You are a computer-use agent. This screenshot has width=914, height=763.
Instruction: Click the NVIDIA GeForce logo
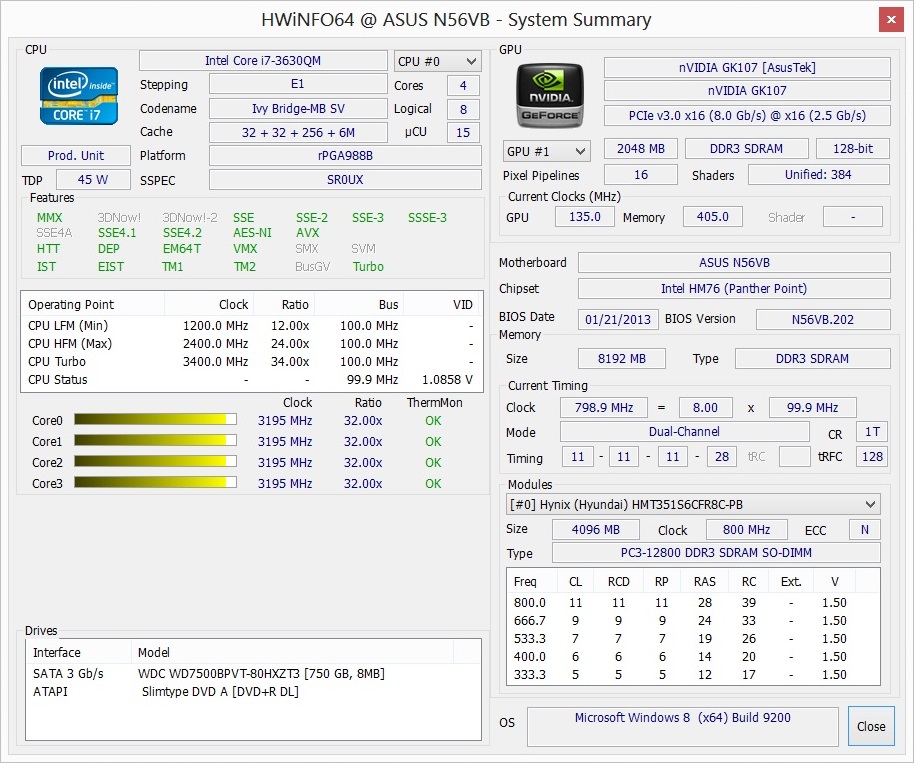(549, 96)
